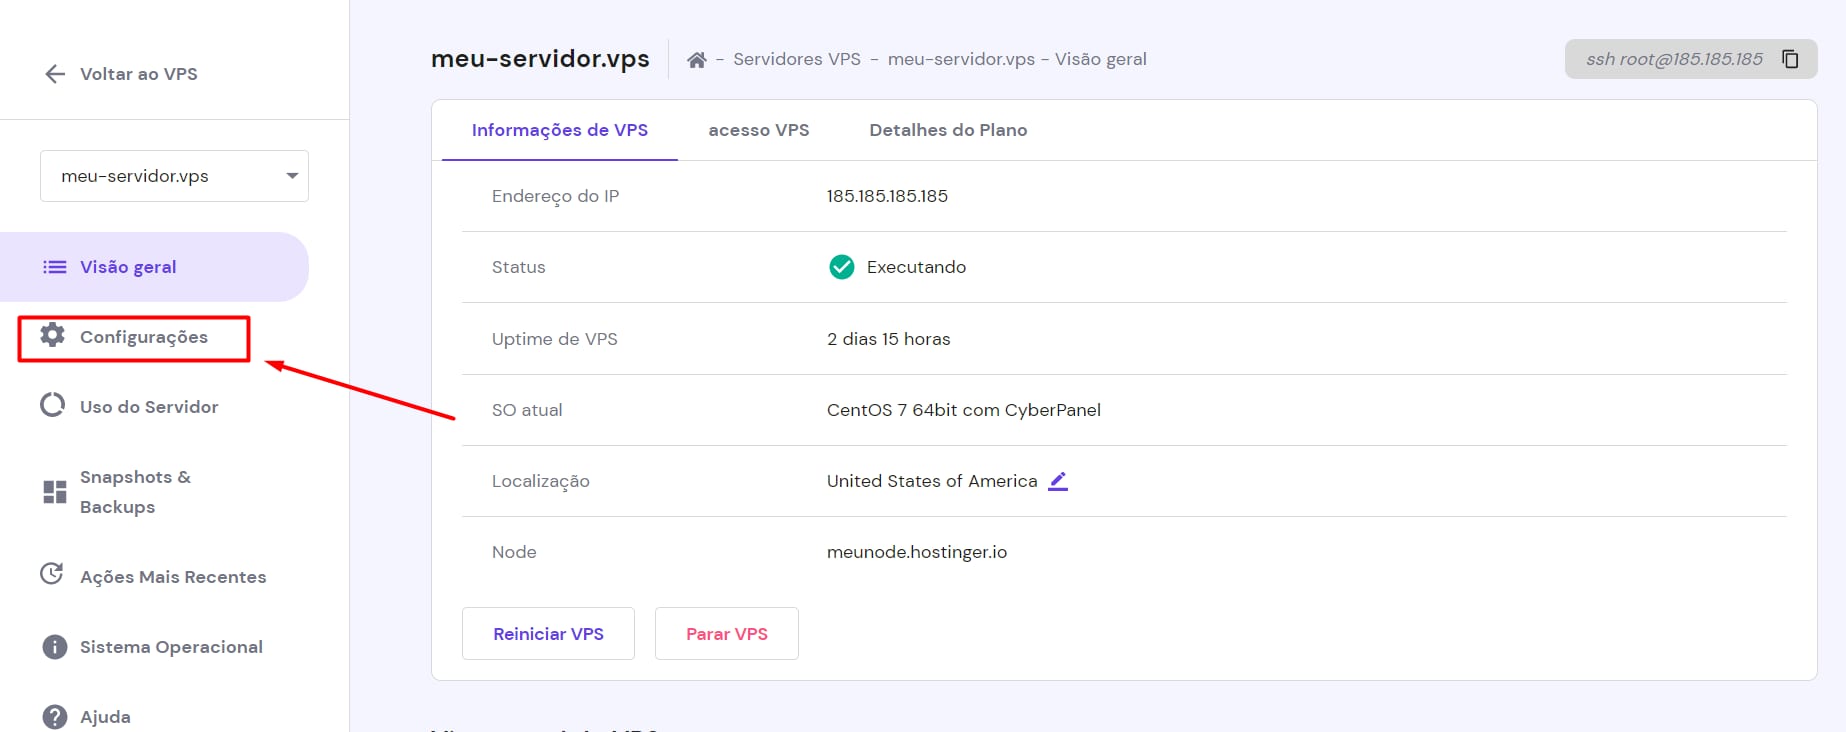Viewport: 1846px width, 732px height.
Task: Click the Visão geral list icon
Action: pyautogui.click(x=54, y=267)
